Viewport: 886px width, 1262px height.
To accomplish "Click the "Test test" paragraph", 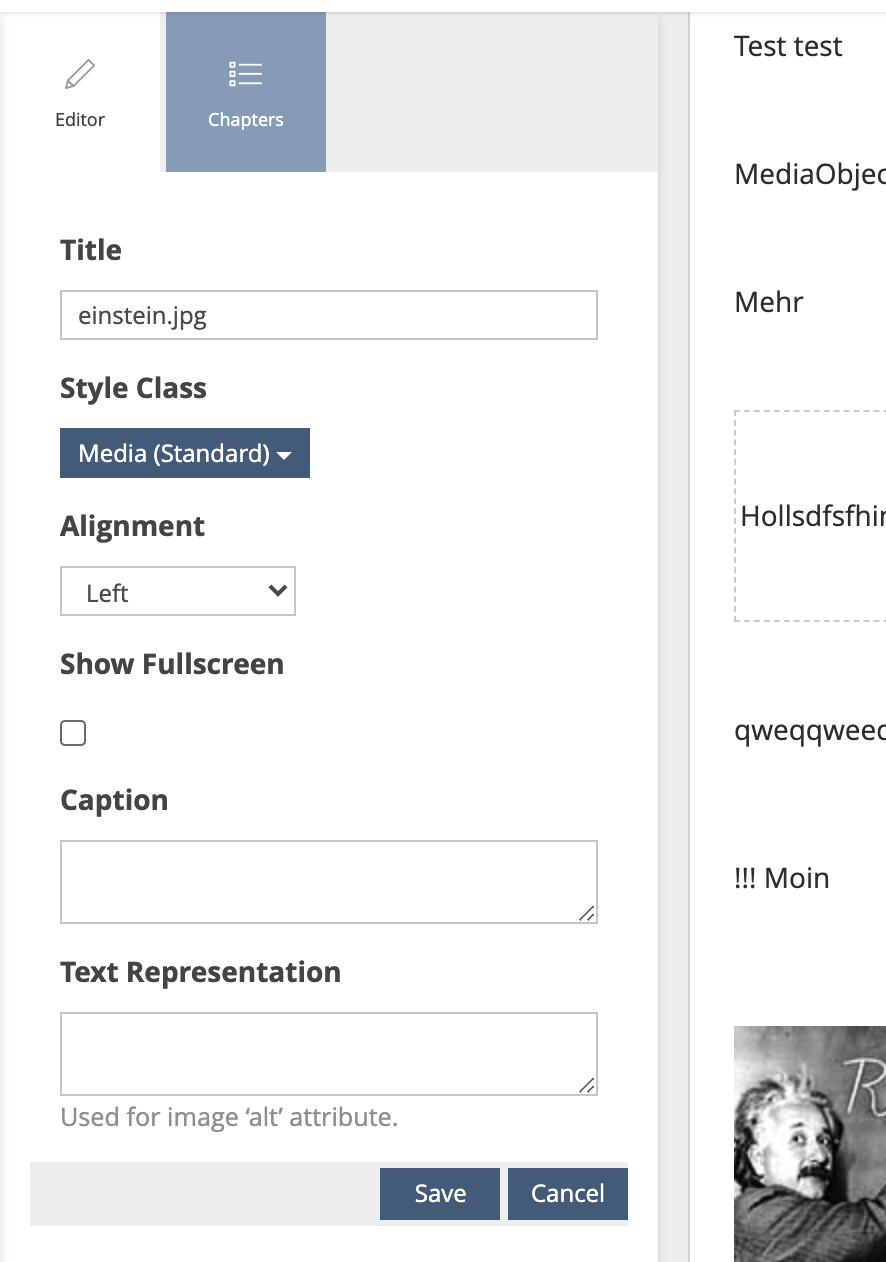I will click(788, 46).
